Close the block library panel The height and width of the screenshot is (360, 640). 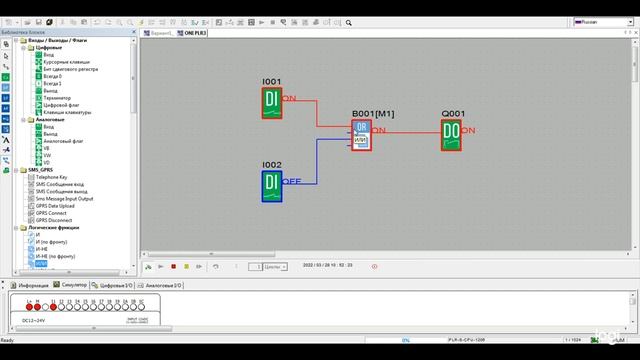click(x=134, y=32)
